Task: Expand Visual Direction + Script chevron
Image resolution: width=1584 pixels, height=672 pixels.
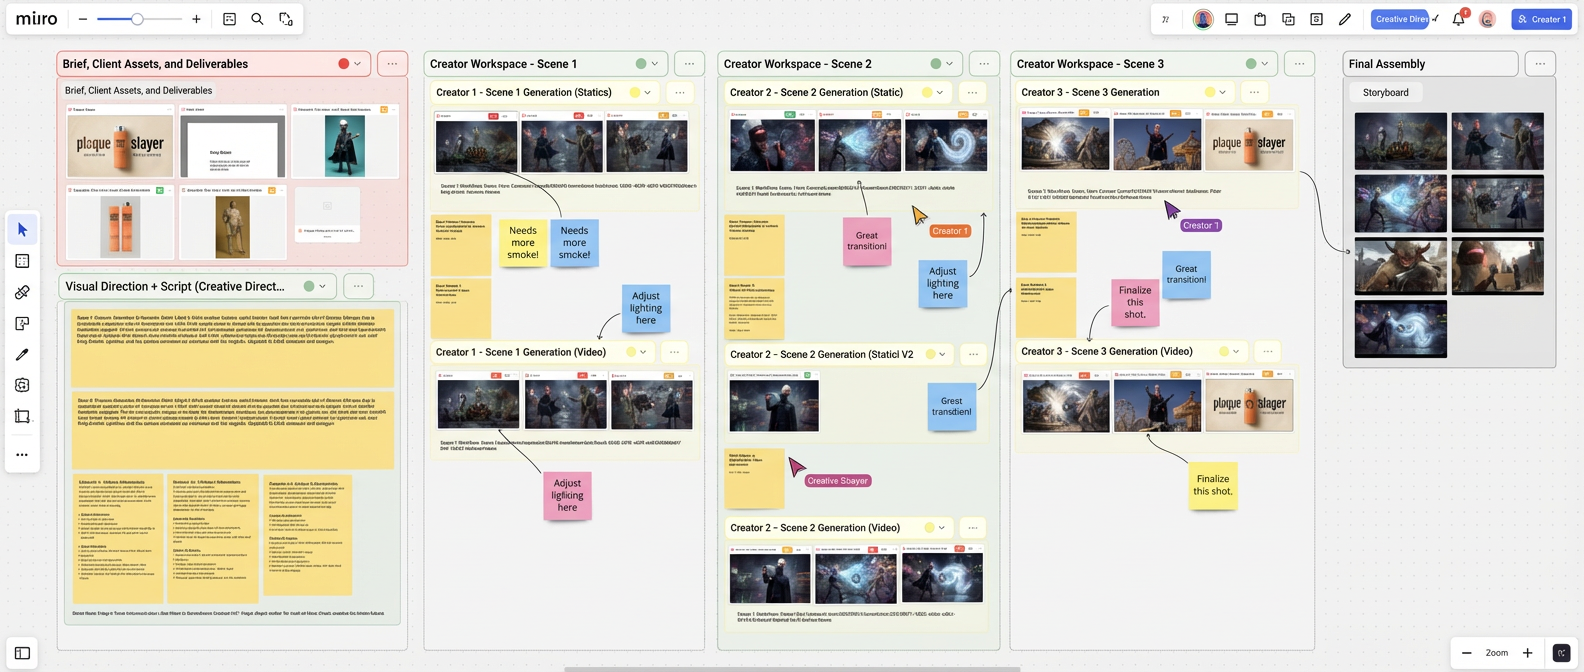Action: (x=322, y=286)
